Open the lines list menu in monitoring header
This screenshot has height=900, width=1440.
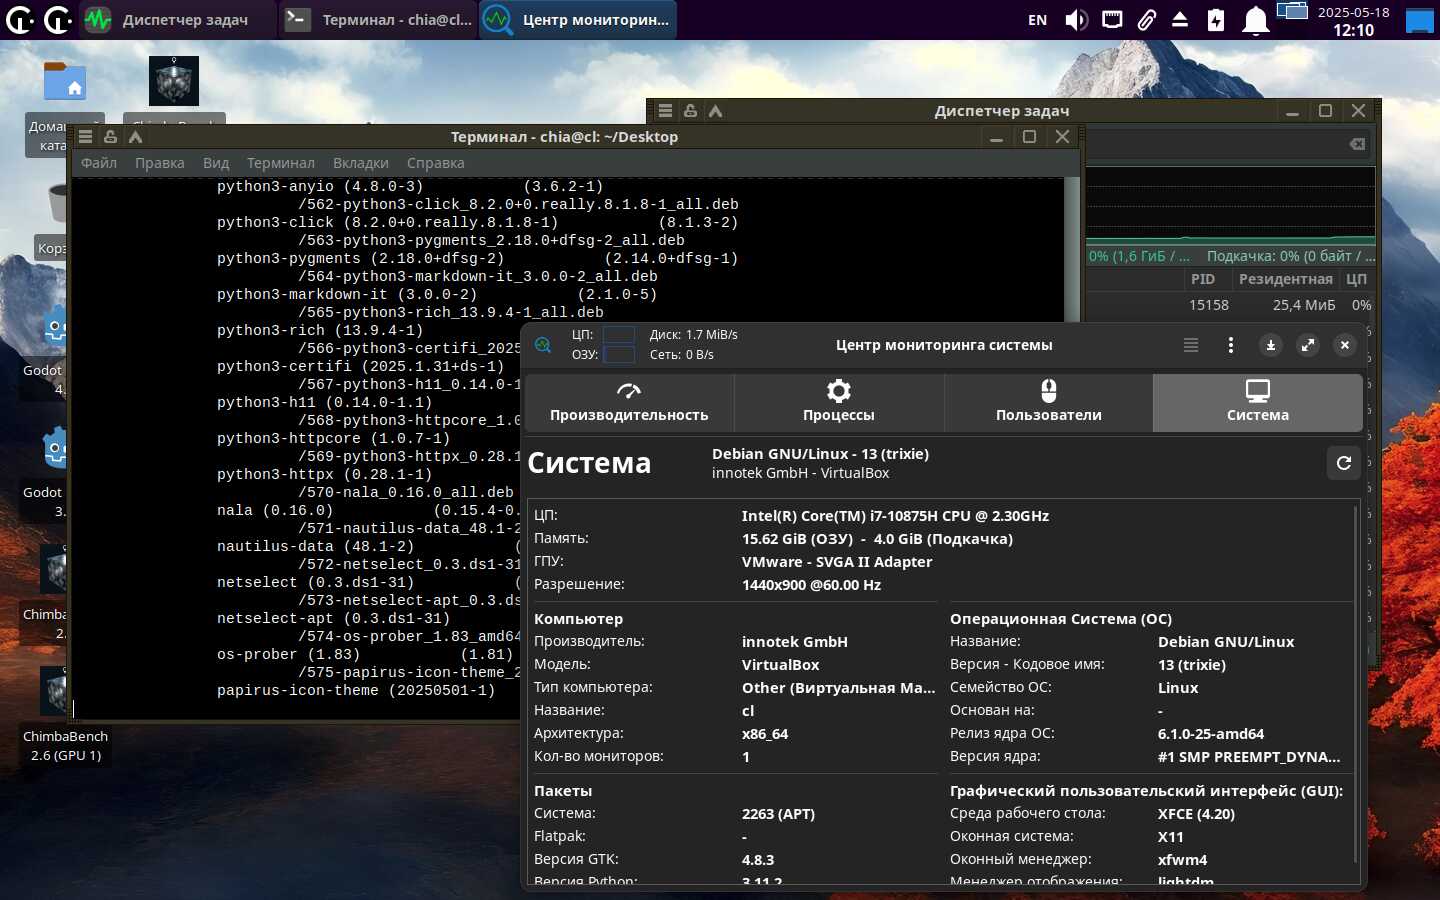coord(1190,345)
